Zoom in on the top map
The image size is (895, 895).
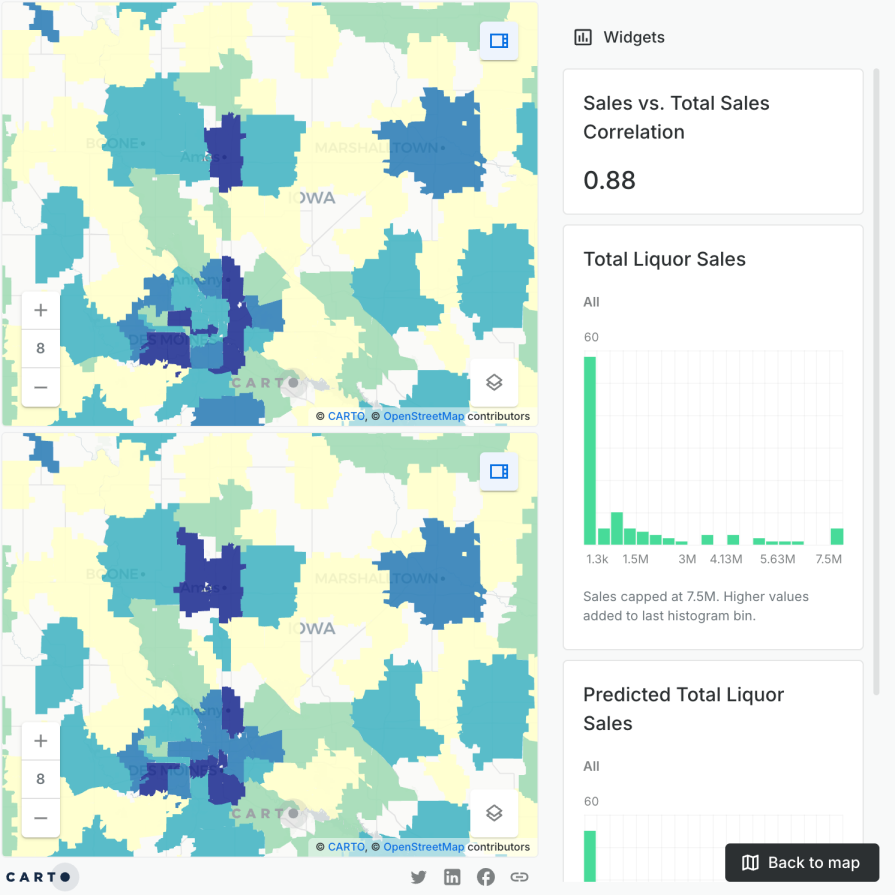coord(41,310)
